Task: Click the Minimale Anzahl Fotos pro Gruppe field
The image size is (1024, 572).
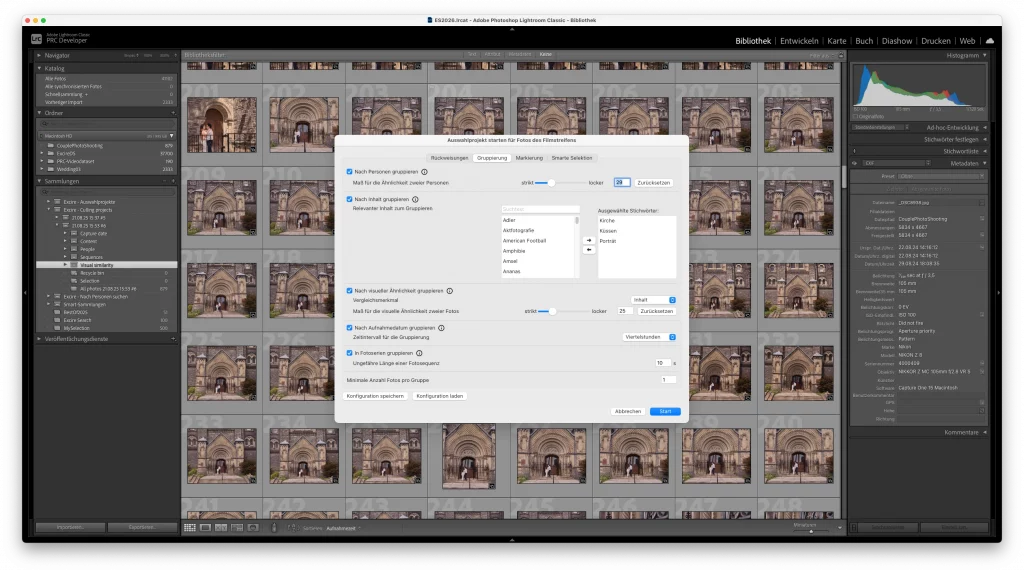Action: pyautogui.click(x=668, y=380)
